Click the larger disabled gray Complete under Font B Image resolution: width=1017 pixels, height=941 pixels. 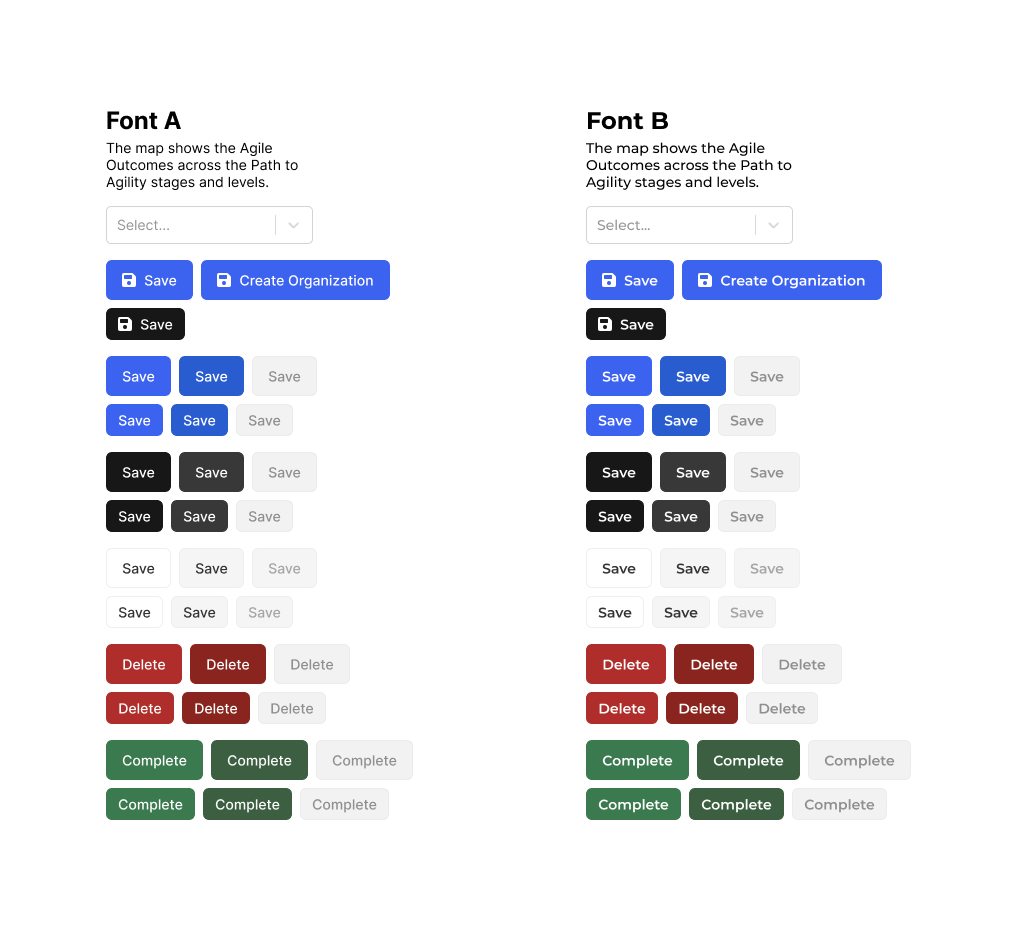(x=859, y=761)
